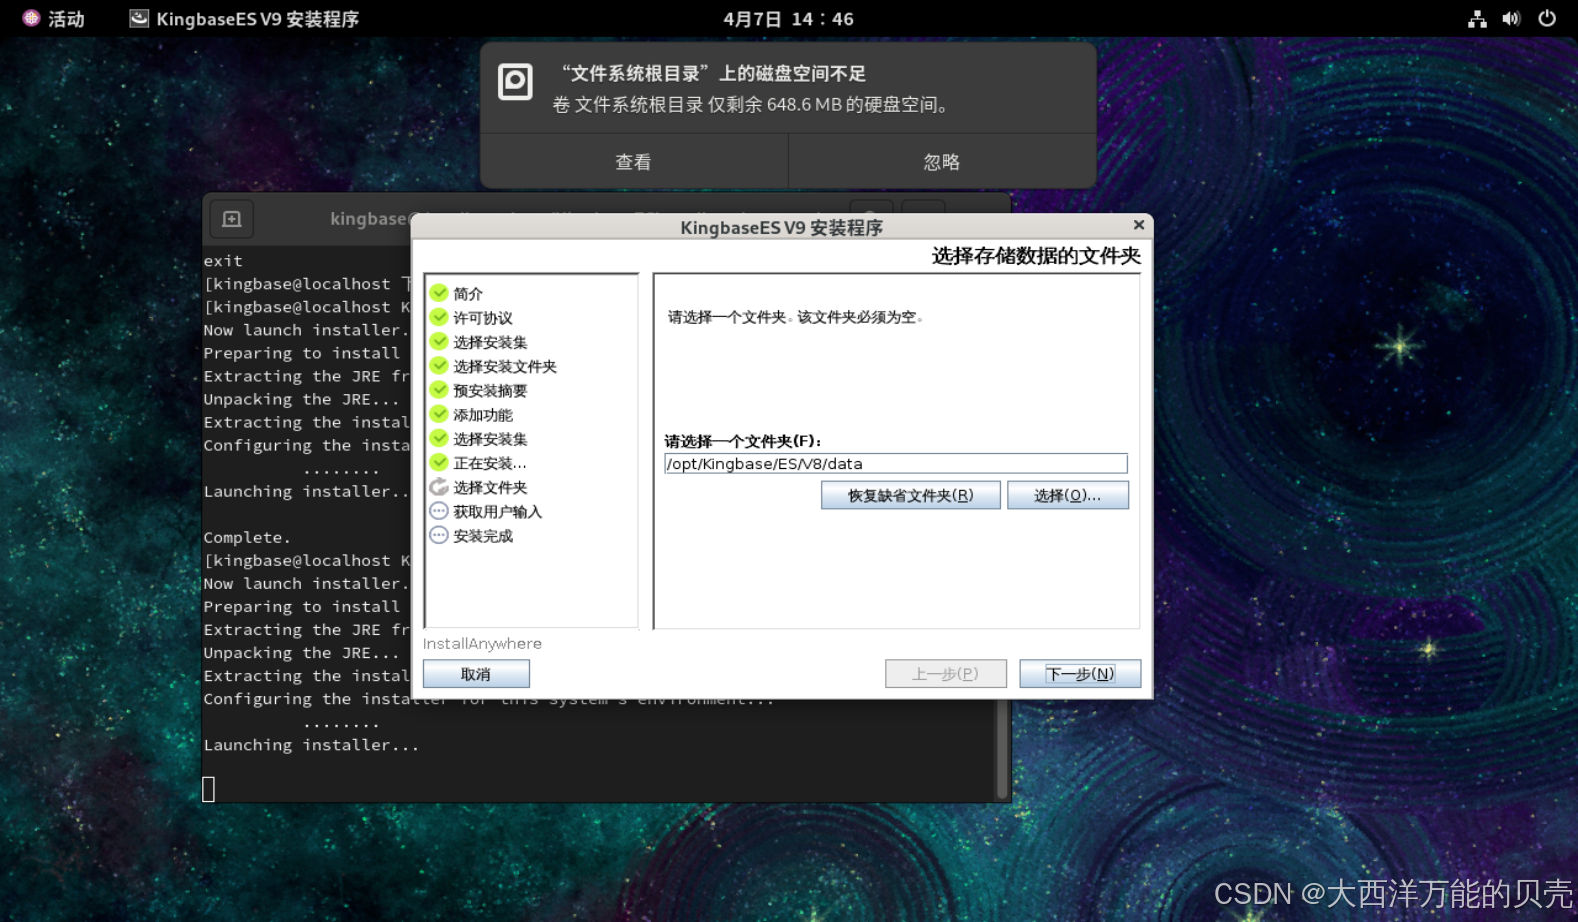Click the disk notification icon

tap(515, 82)
